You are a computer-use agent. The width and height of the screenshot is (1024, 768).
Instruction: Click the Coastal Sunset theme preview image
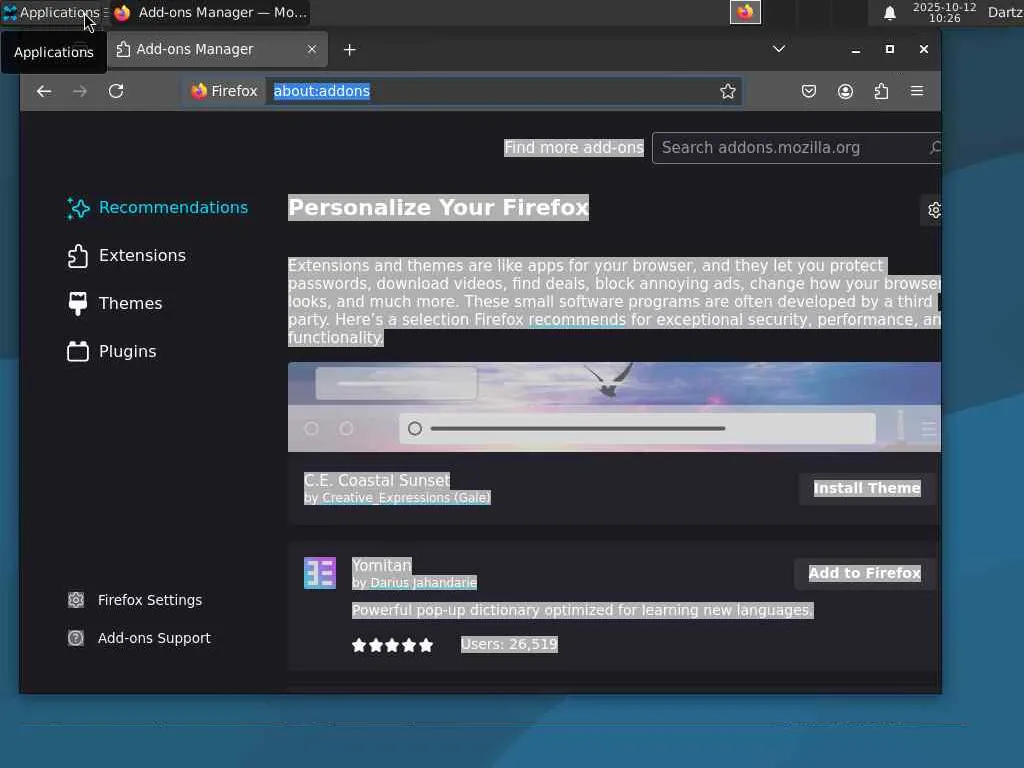[x=615, y=408]
